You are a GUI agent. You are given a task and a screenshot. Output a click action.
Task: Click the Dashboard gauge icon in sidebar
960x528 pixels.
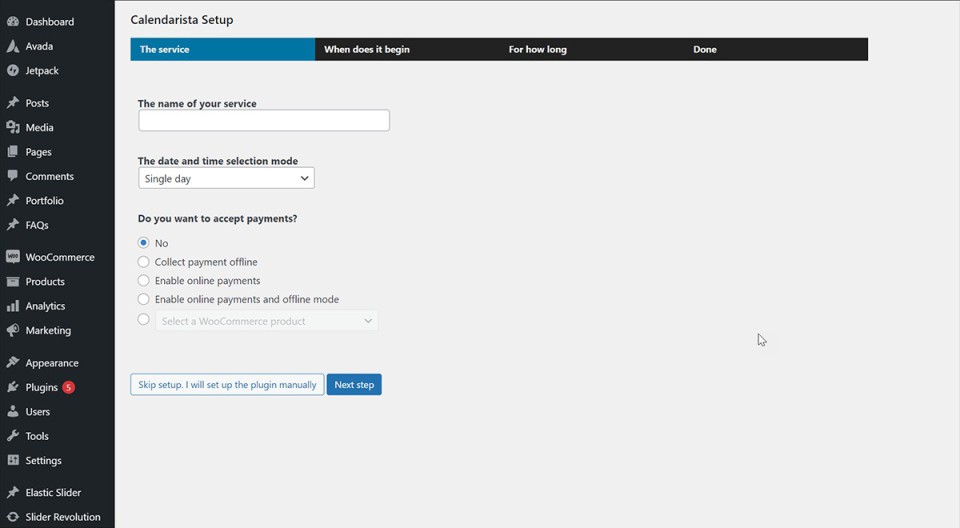[x=13, y=22]
